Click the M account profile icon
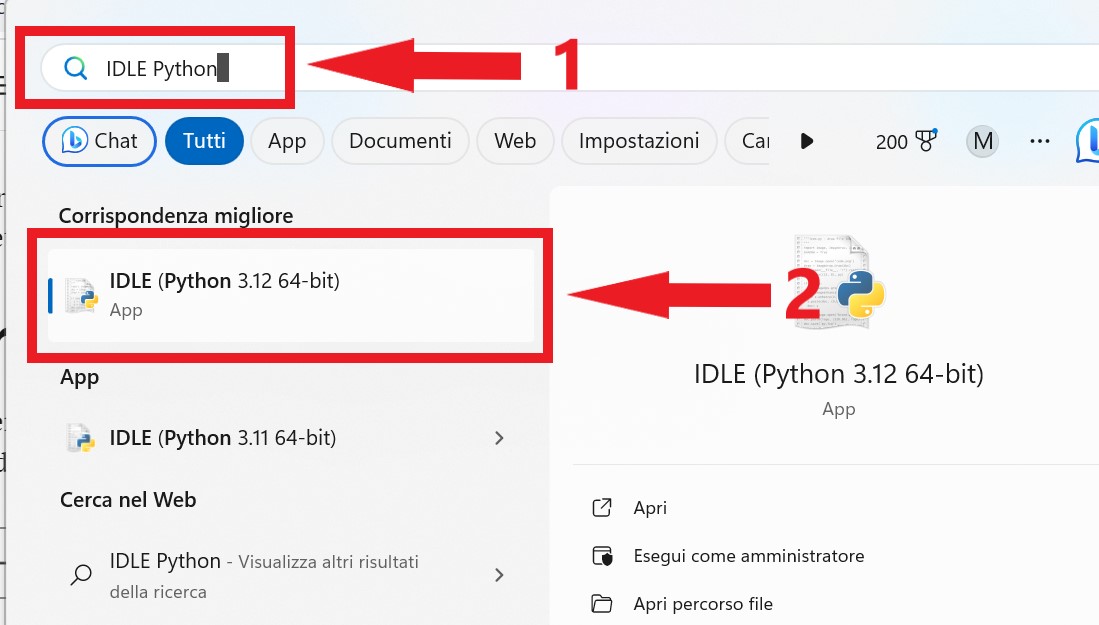The height and width of the screenshot is (625, 1099). [981, 141]
